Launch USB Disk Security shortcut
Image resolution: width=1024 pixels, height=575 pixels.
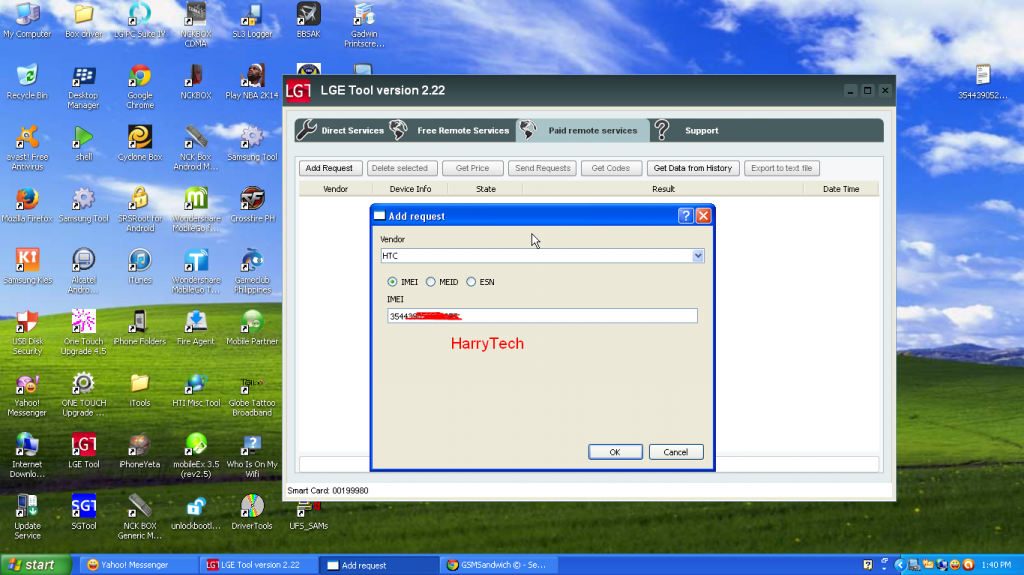click(x=27, y=333)
